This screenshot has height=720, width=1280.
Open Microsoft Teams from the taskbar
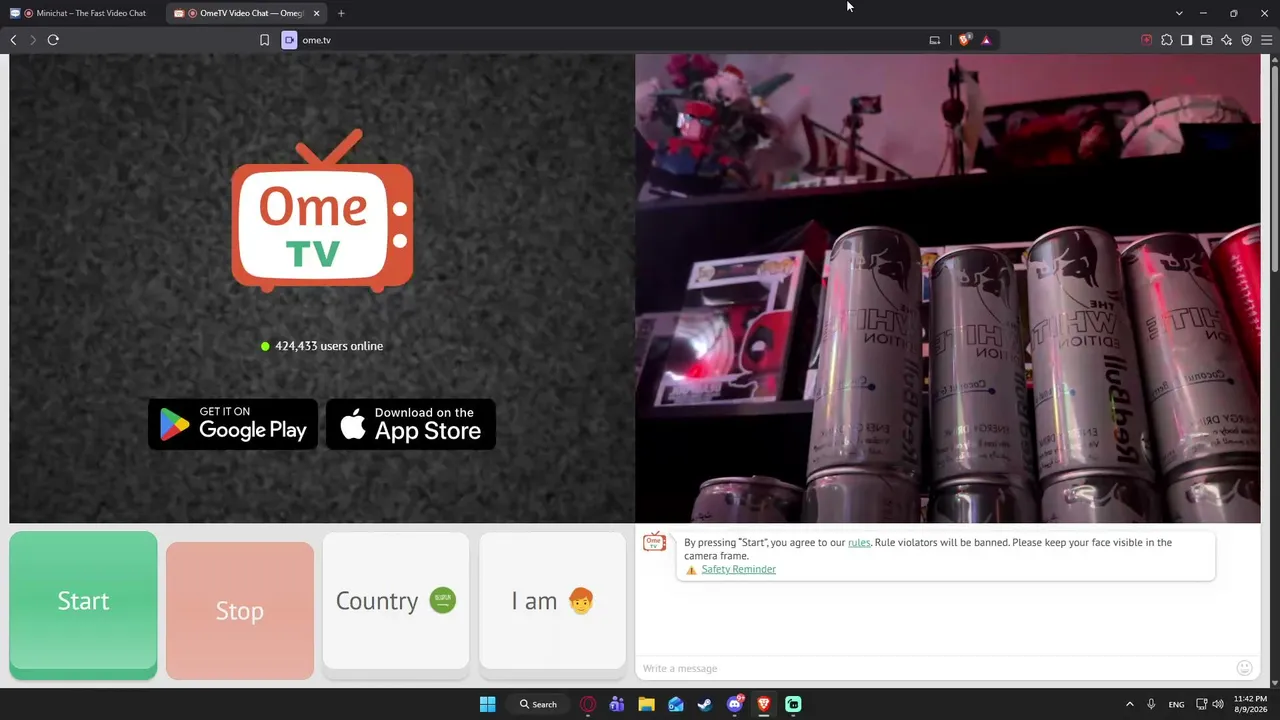pyautogui.click(x=617, y=704)
